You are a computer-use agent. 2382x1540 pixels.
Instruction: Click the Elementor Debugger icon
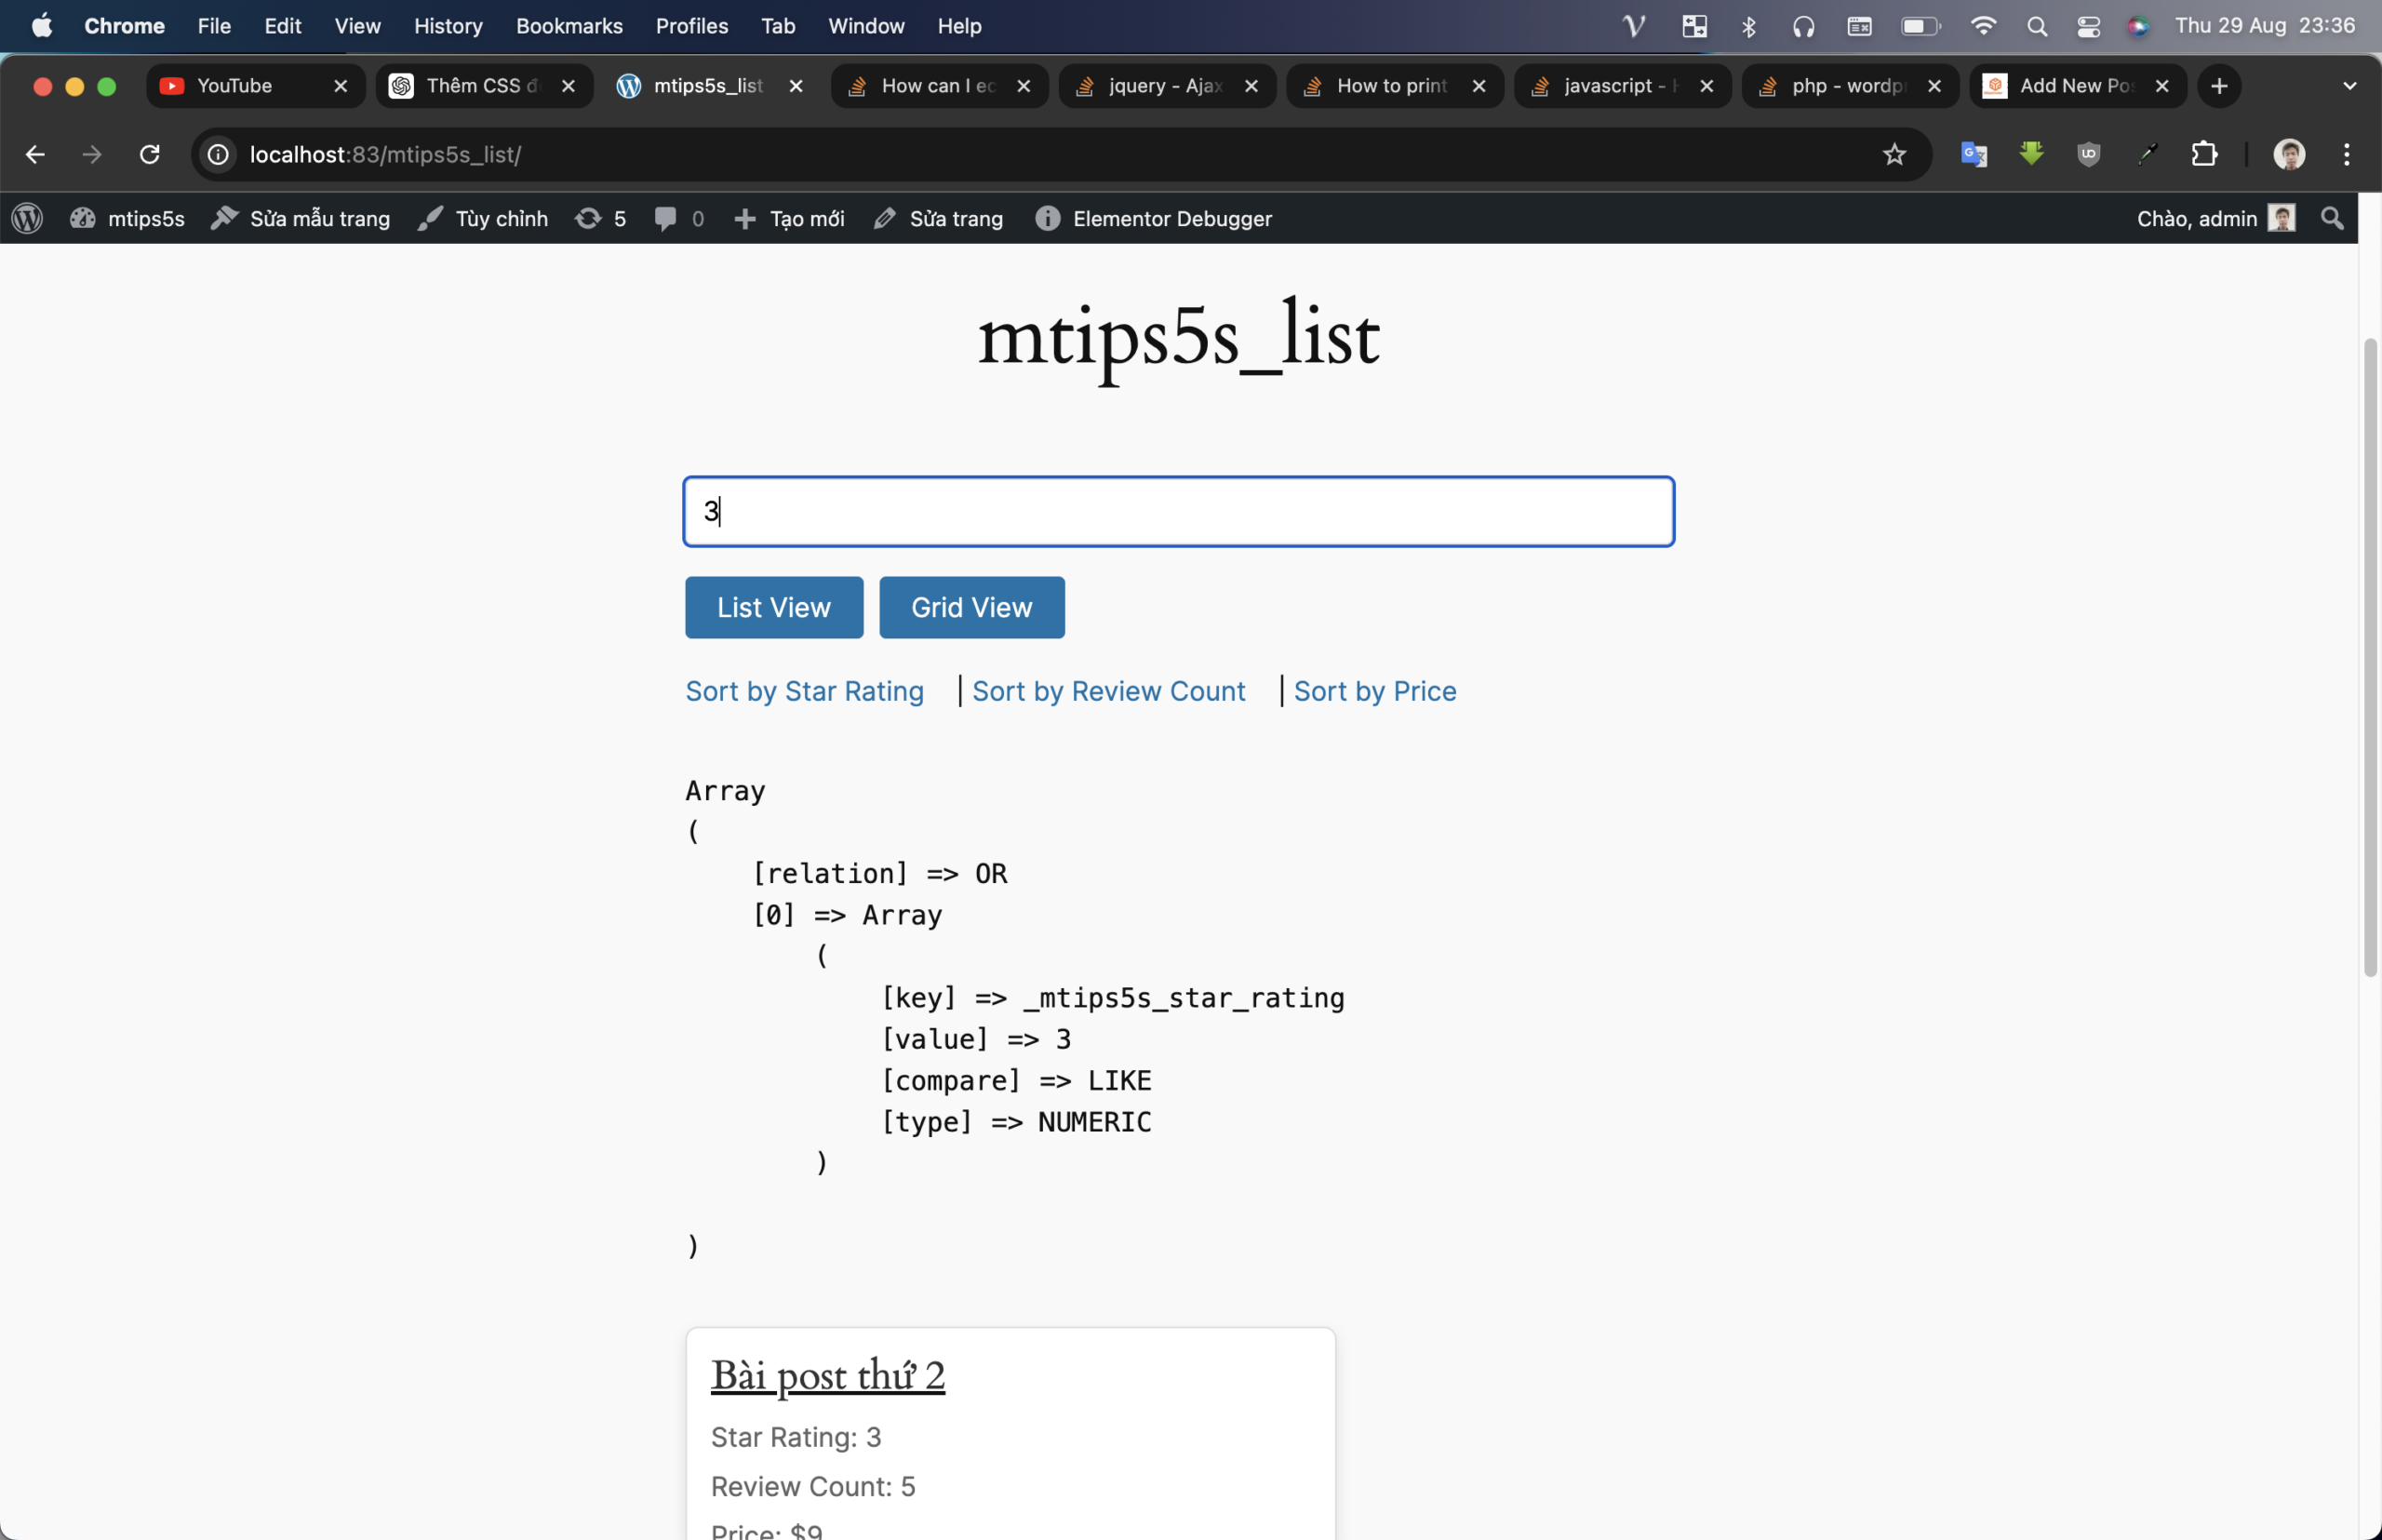[1049, 219]
